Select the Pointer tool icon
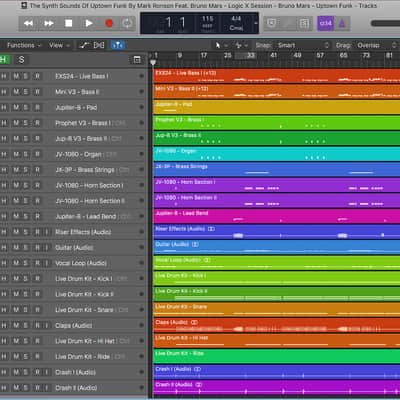Viewport: 400px width, 400px height. 218,45
